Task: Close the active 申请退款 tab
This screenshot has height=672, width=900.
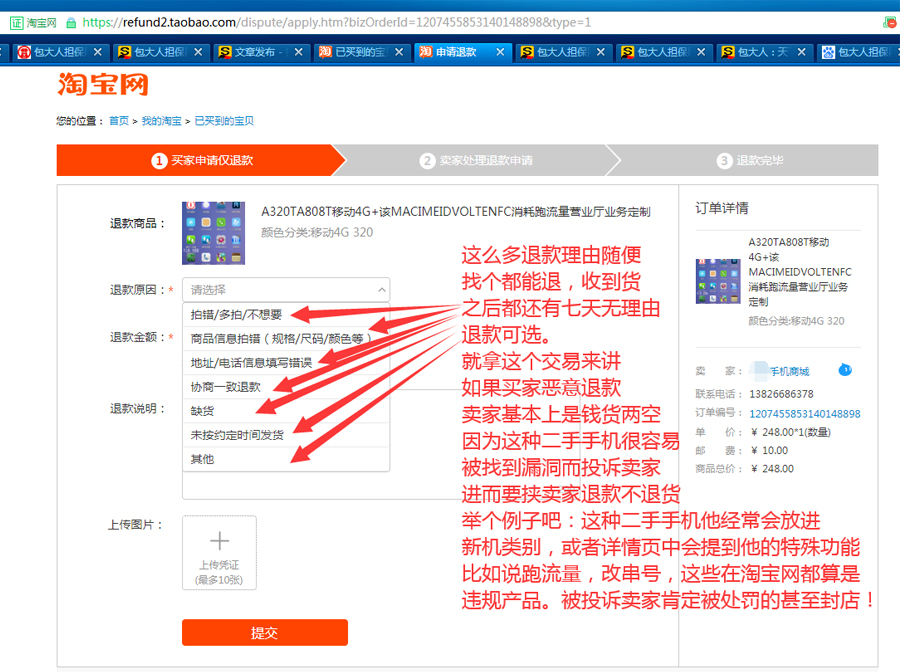Action: (501, 52)
